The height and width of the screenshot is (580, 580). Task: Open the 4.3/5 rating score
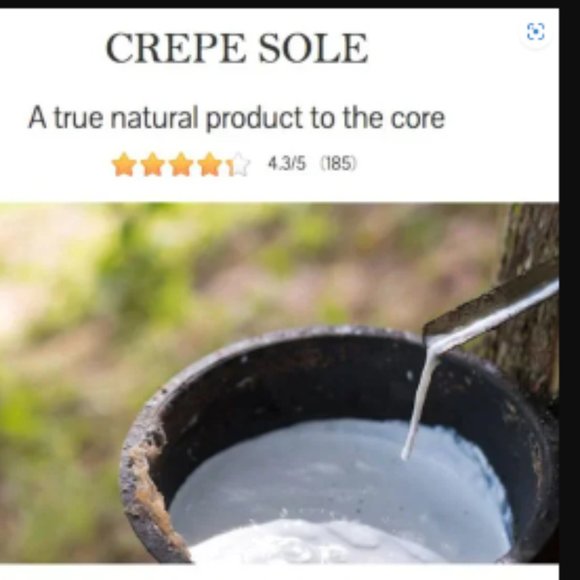[x=287, y=163]
